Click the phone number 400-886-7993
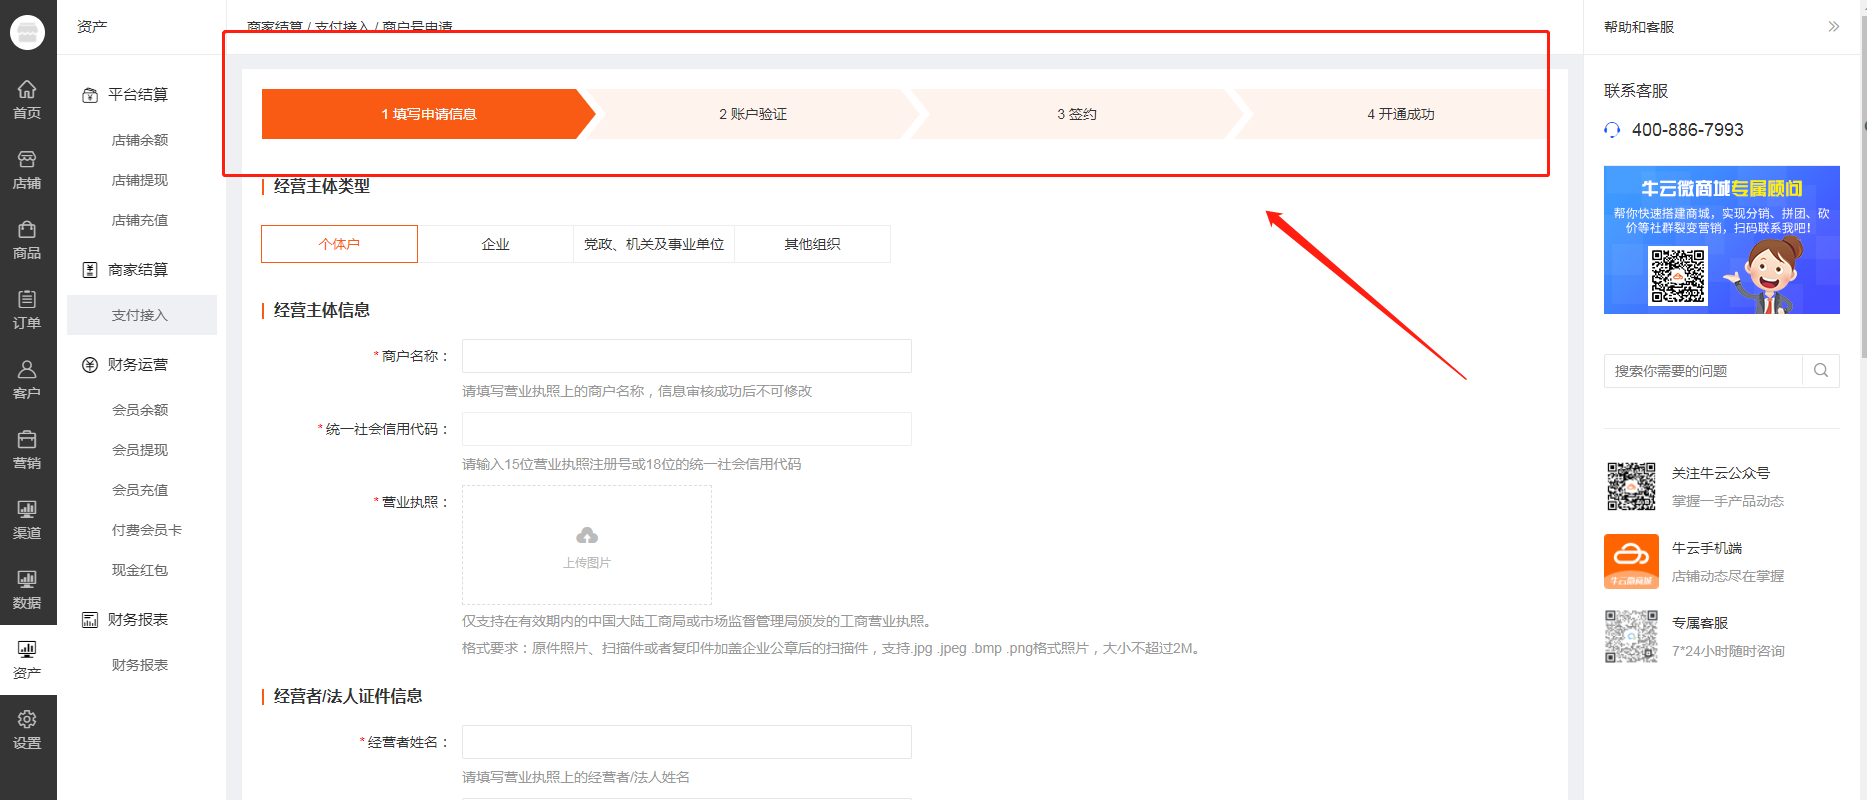This screenshot has height=800, width=1867. 1688,130
